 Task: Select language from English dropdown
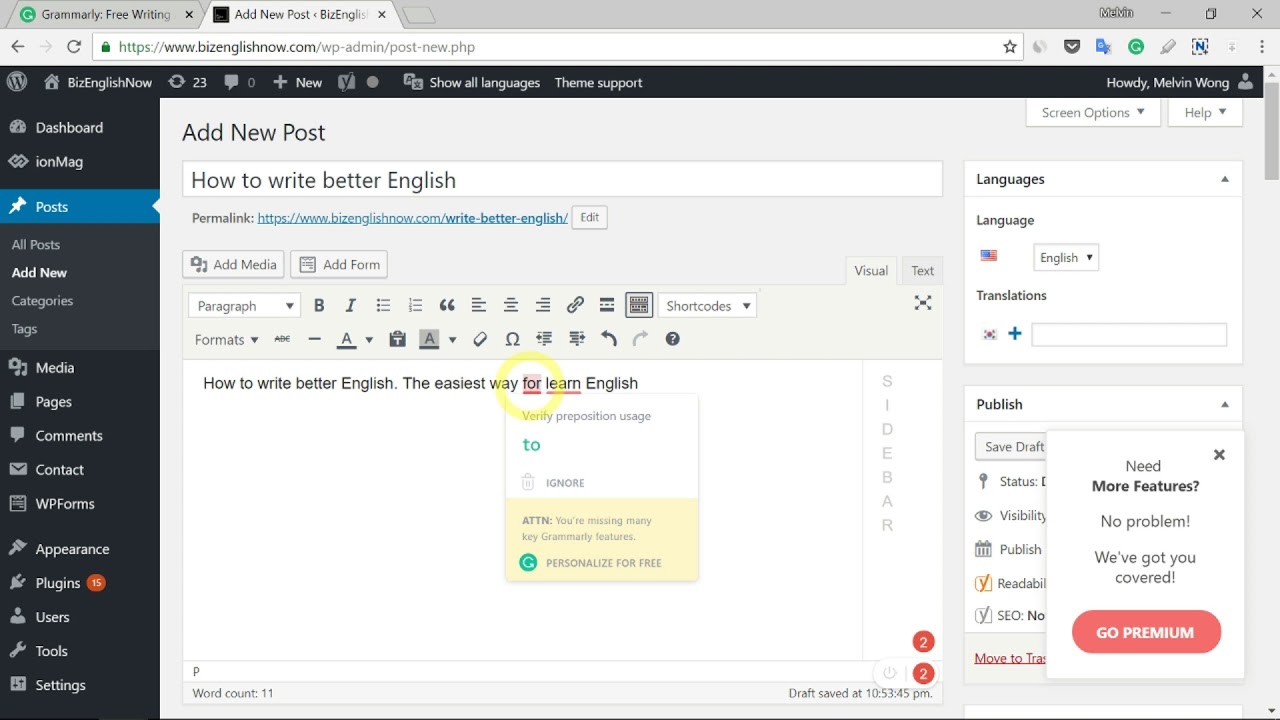(1066, 257)
